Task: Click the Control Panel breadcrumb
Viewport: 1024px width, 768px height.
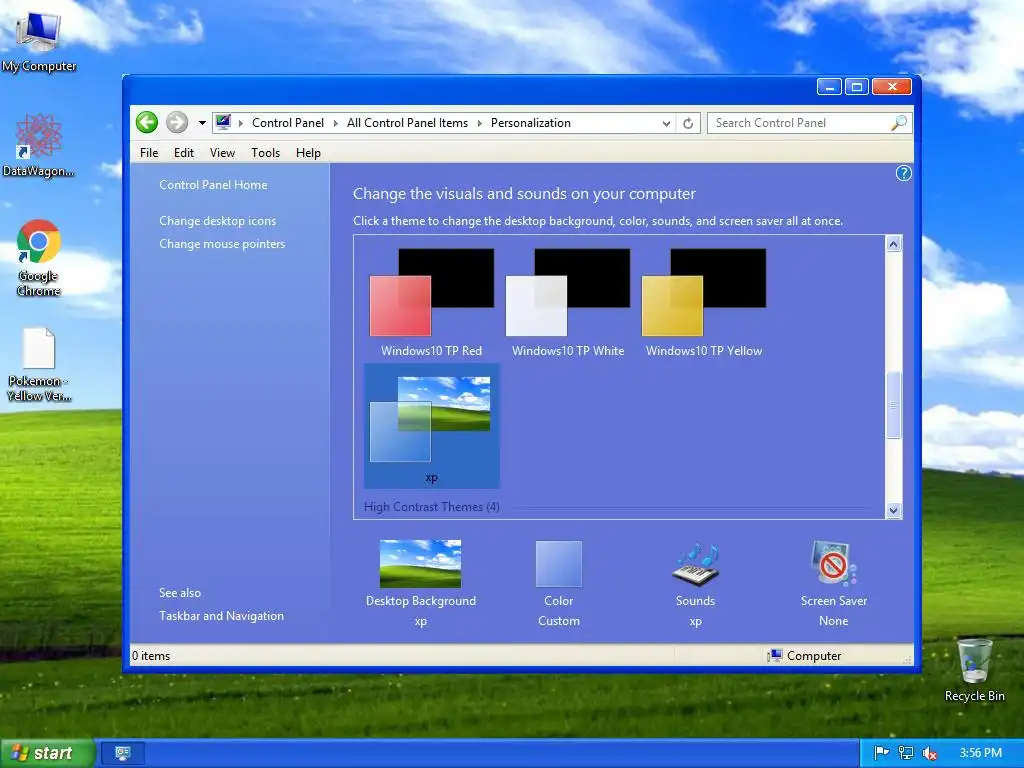Action: [x=288, y=123]
